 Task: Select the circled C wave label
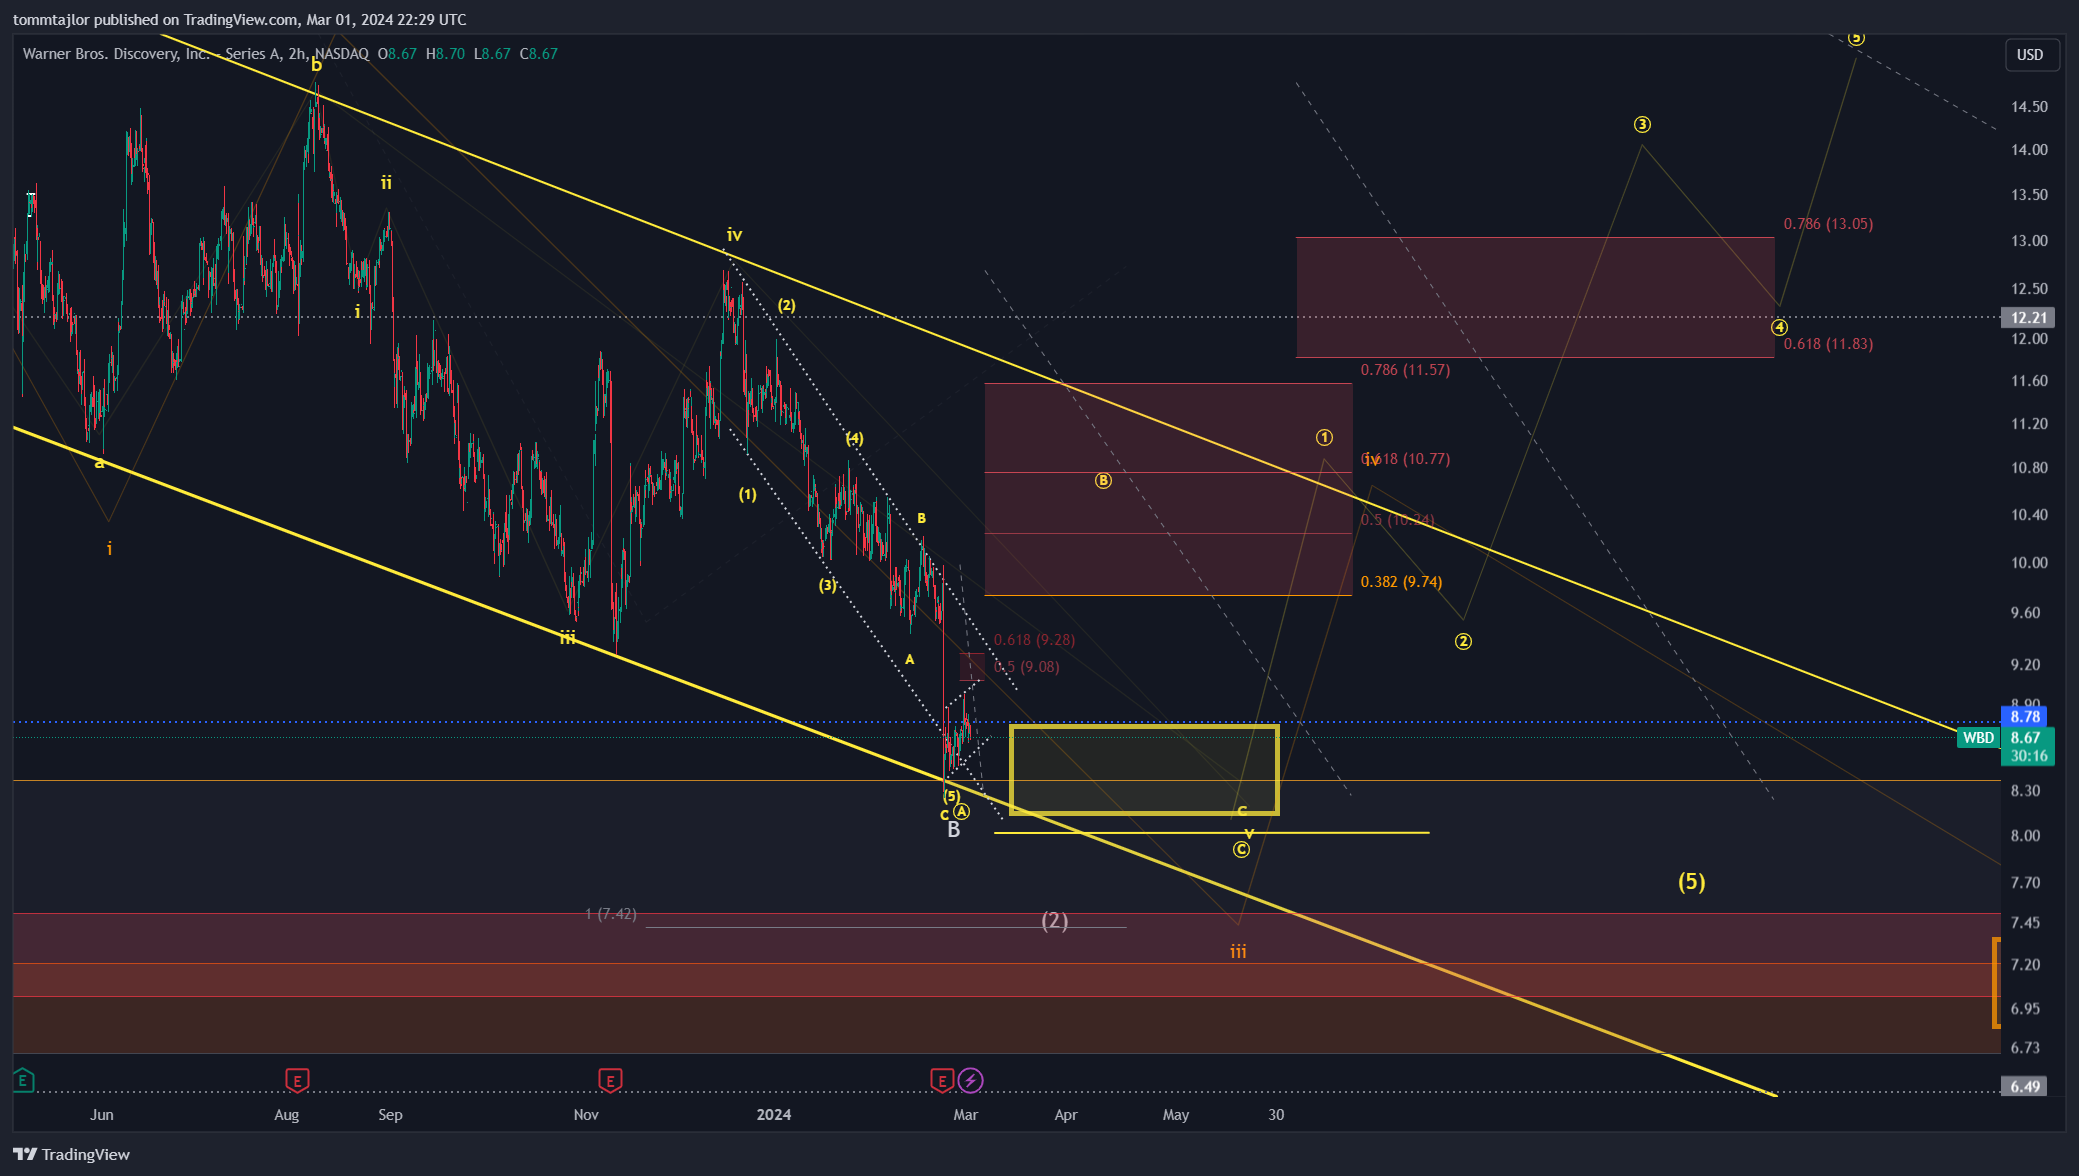(1241, 850)
